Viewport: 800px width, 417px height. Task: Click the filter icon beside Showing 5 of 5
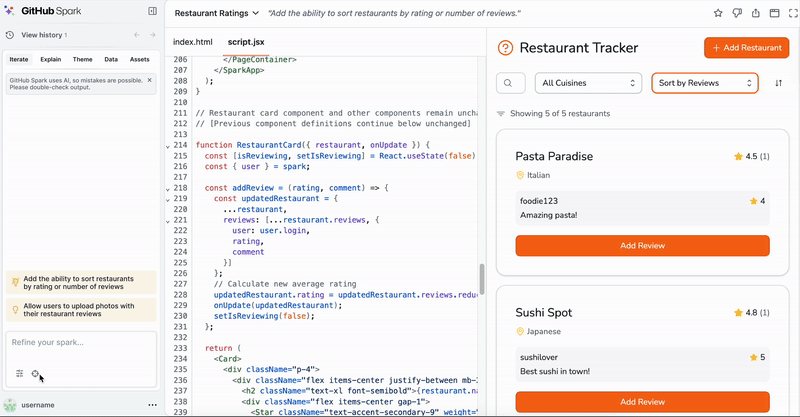tap(501, 113)
